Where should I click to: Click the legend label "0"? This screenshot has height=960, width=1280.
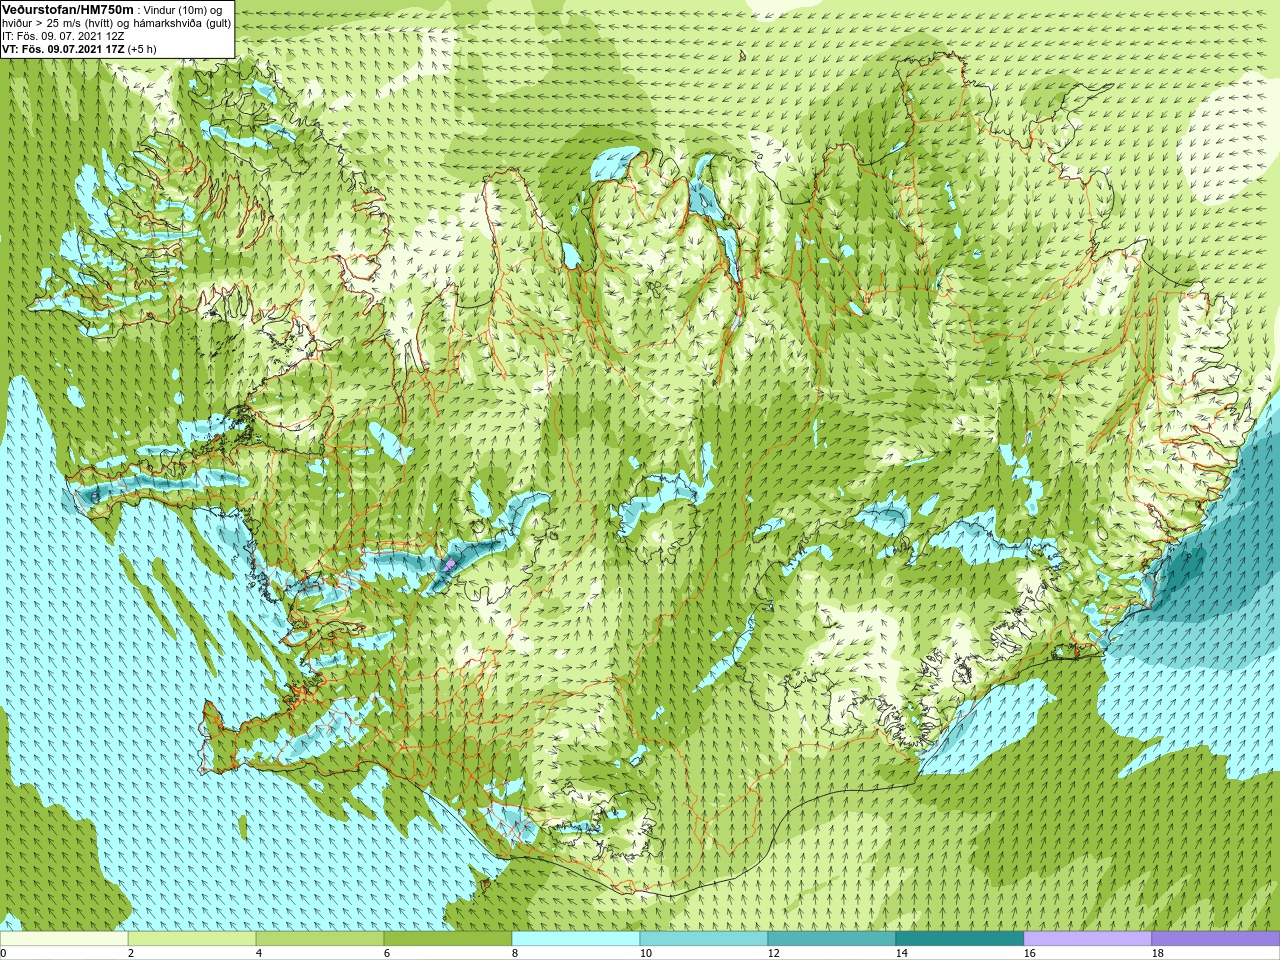[3, 954]
